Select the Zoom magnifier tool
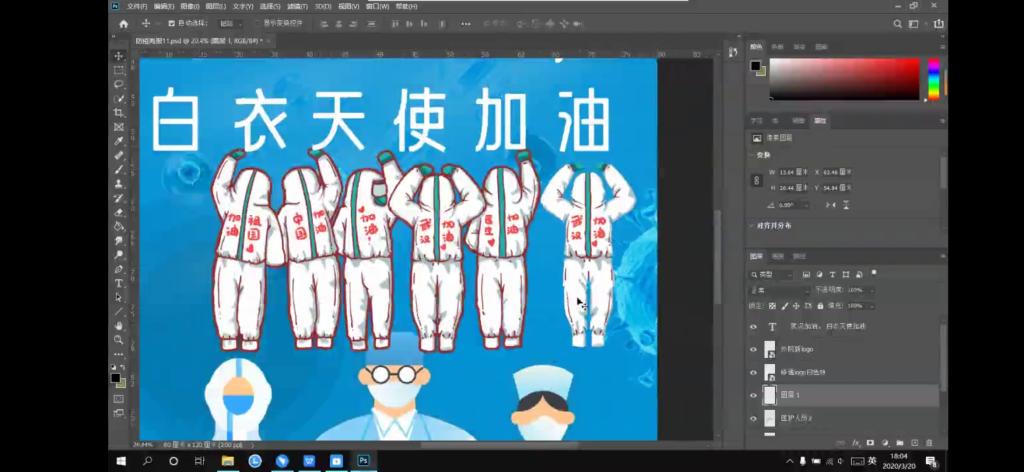The width and height of the screenshot is (1024, 472). click(x=119, y=340)
